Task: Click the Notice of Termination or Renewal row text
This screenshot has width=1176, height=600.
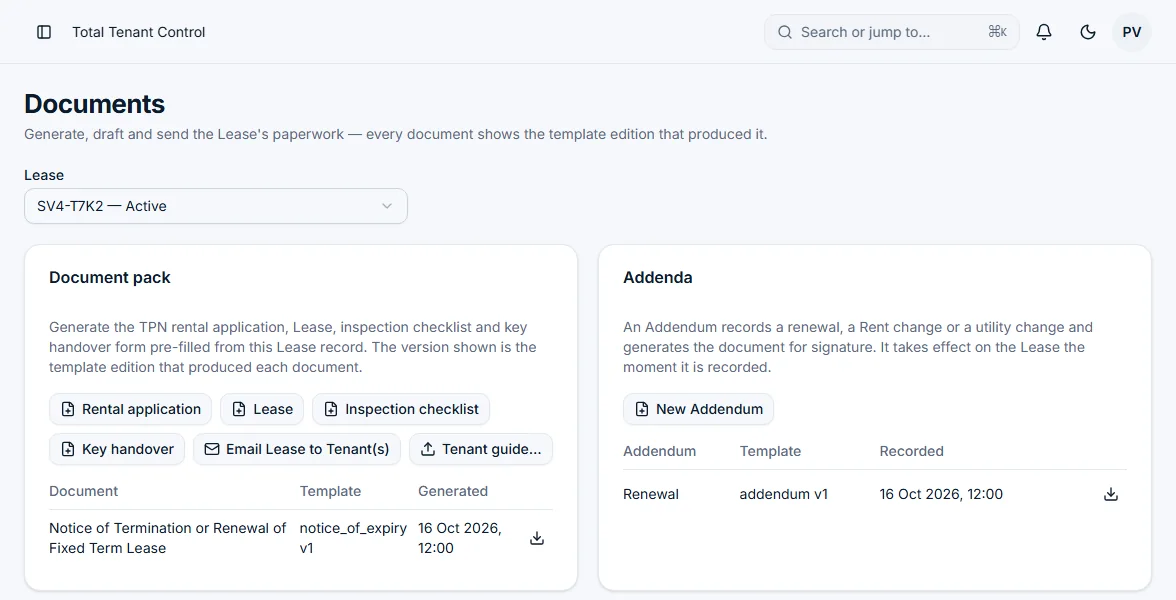Action: click(167, 538)
